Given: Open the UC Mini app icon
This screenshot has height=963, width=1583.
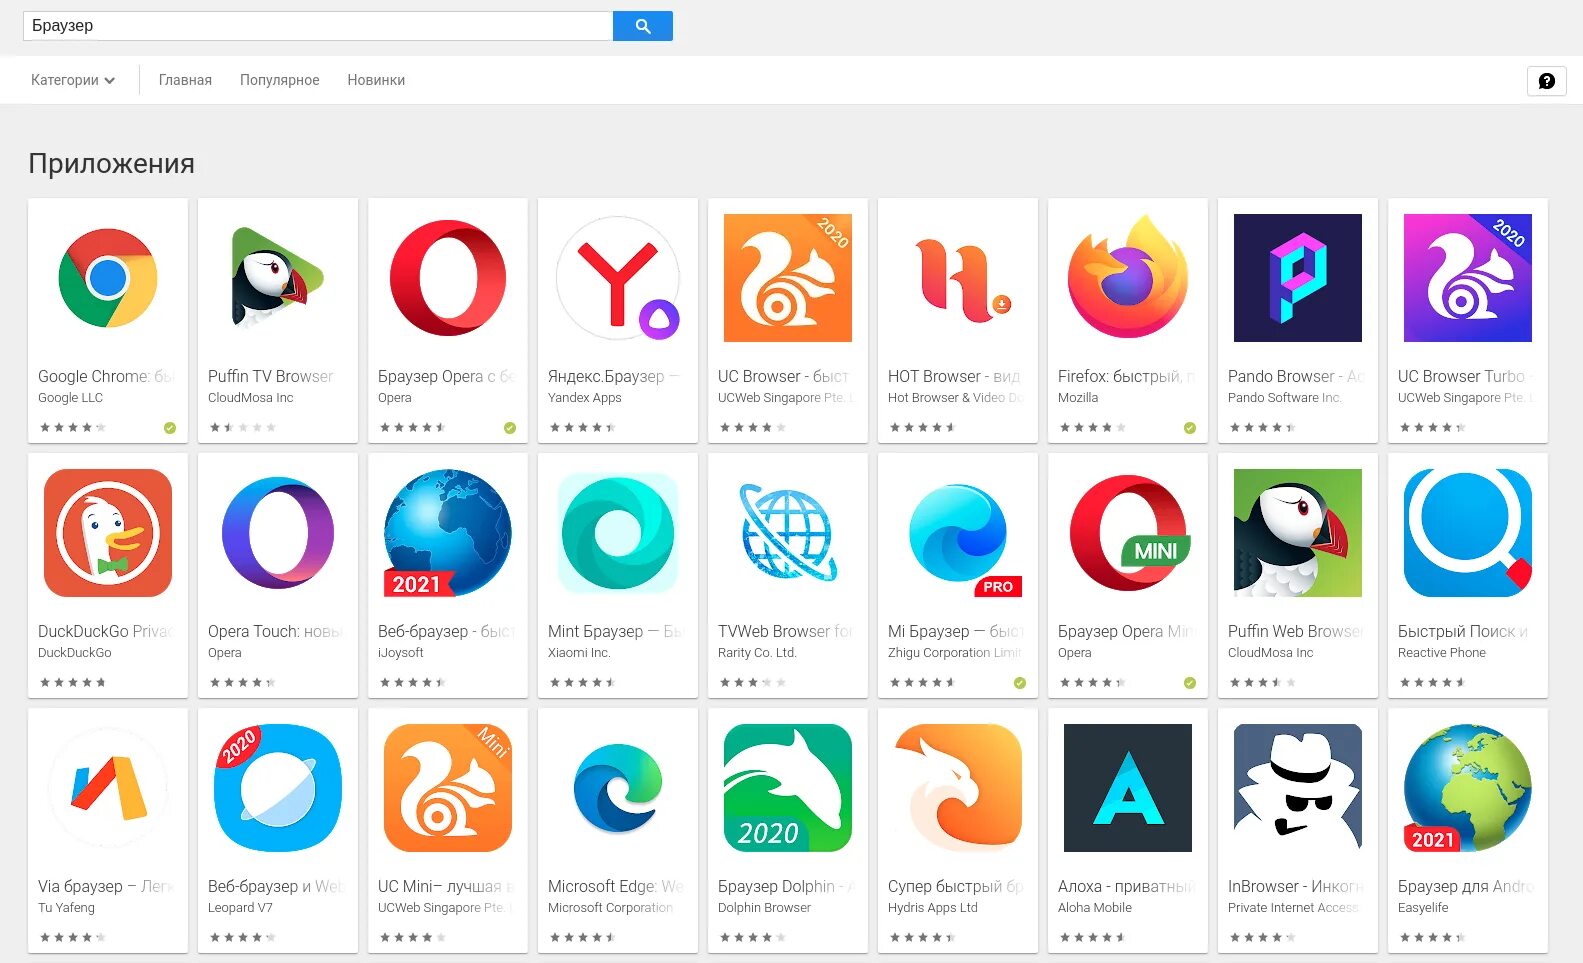Looking at the screenshot, I should [x=448, y=788].
